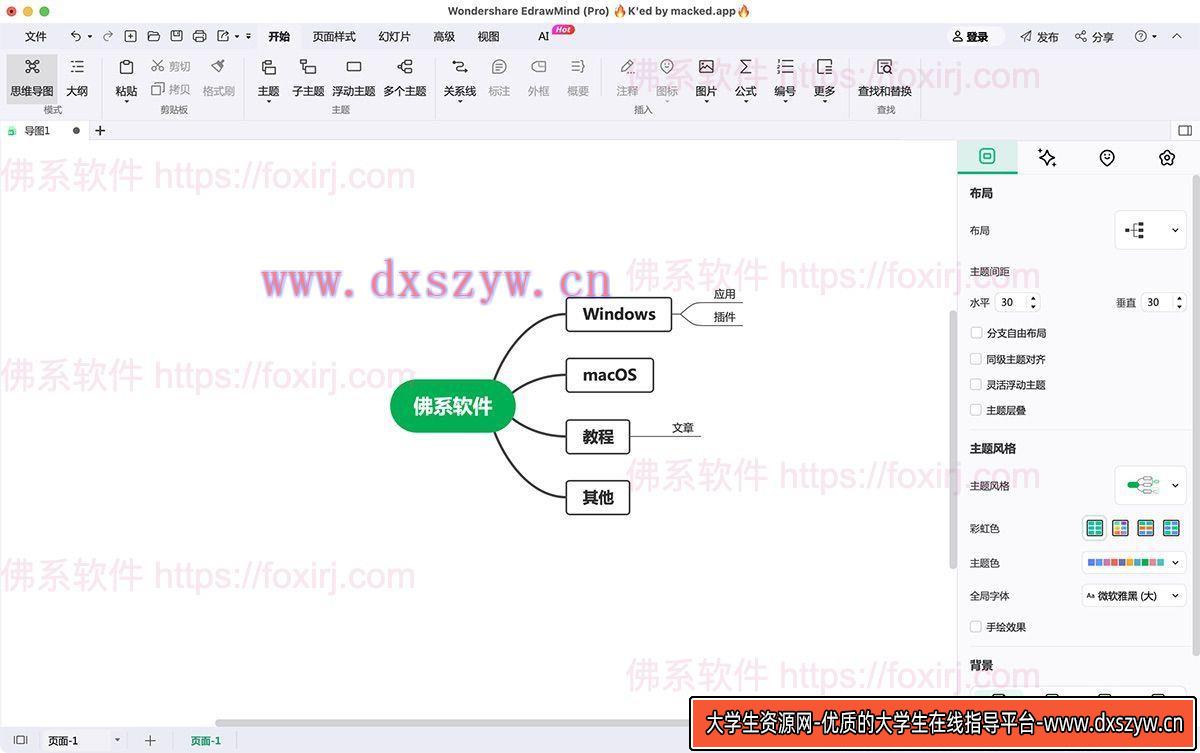Screen dimensions: 1200x753
Task: Insert a 子主题 subtopic
Action: point(308,77)
